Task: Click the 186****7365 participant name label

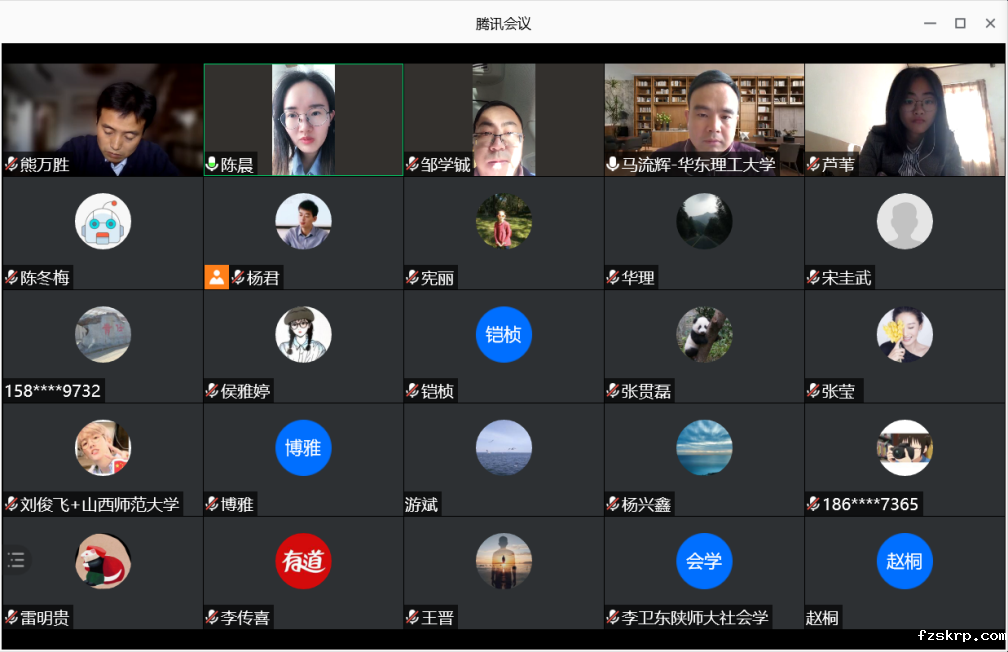Action: 870,504
